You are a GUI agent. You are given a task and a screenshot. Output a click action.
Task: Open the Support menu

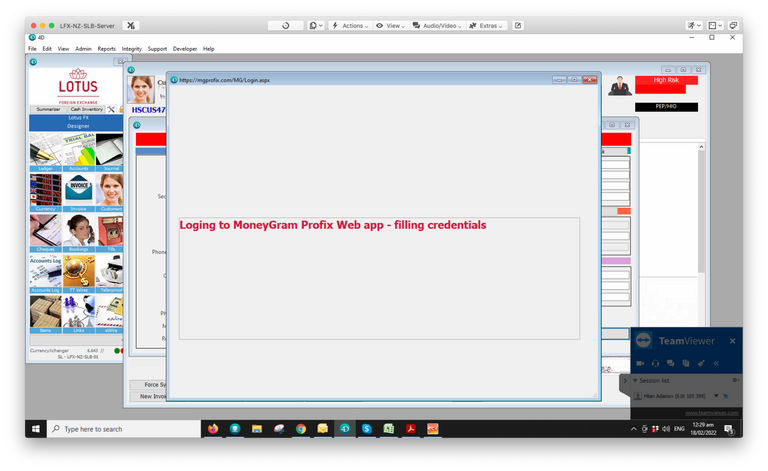pyautogui.click(x=157, y=49)
